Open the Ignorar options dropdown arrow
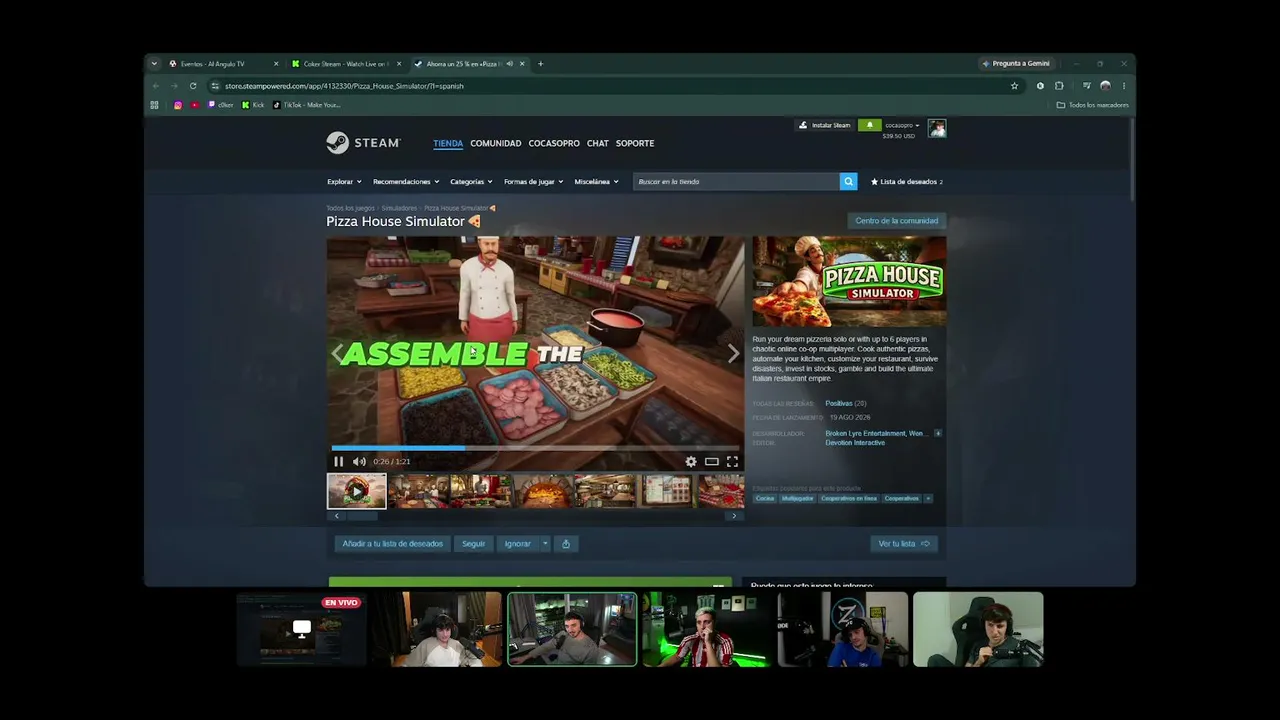Screen dimensions: 1280x720 pyautogui.click(x=545, y=544)
